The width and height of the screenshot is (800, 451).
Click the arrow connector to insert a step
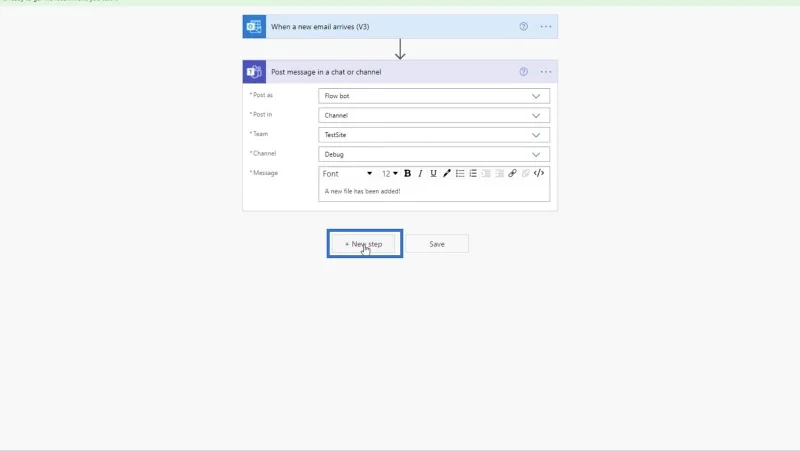tap(400, 49)
